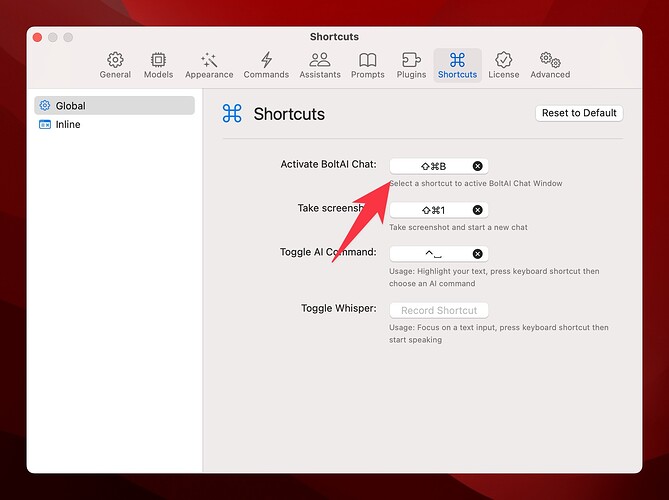Open the Commands tab
The height and width of the screenshot is (500, 669).
(266, 65)
